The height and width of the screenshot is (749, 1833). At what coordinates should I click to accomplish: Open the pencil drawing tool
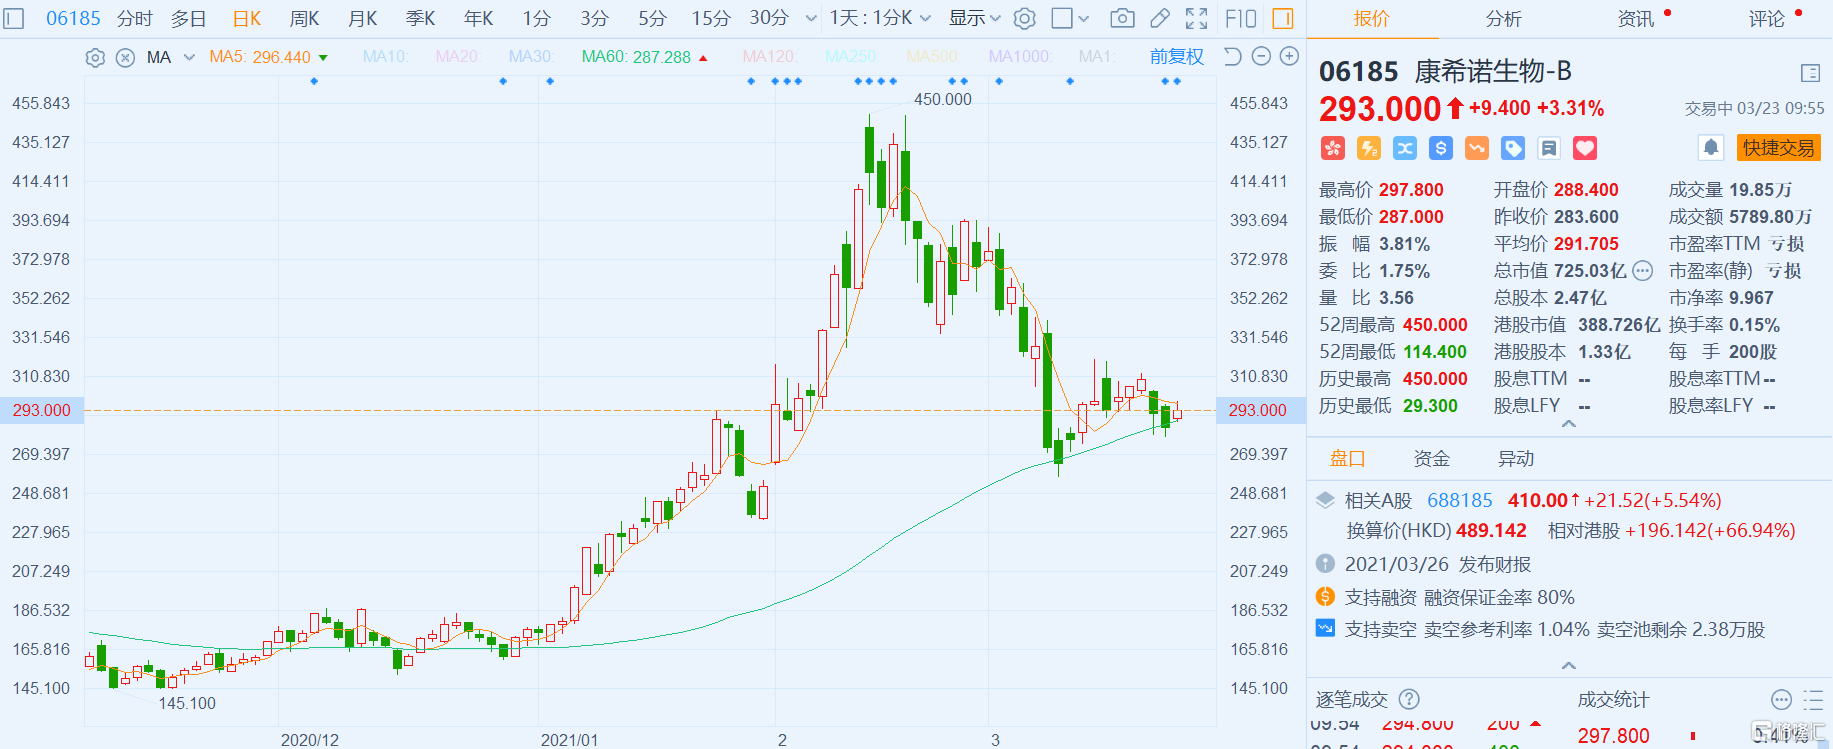click(x=1160, y=18)
